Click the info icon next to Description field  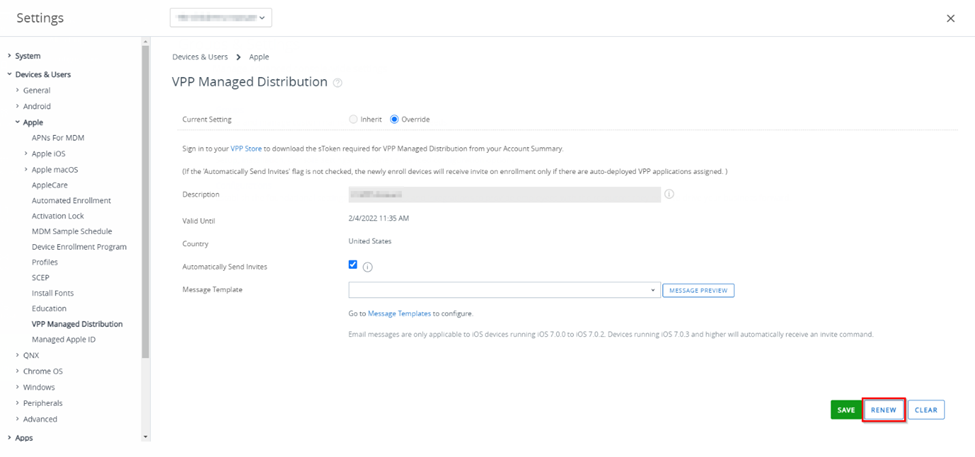coord(669,194)
